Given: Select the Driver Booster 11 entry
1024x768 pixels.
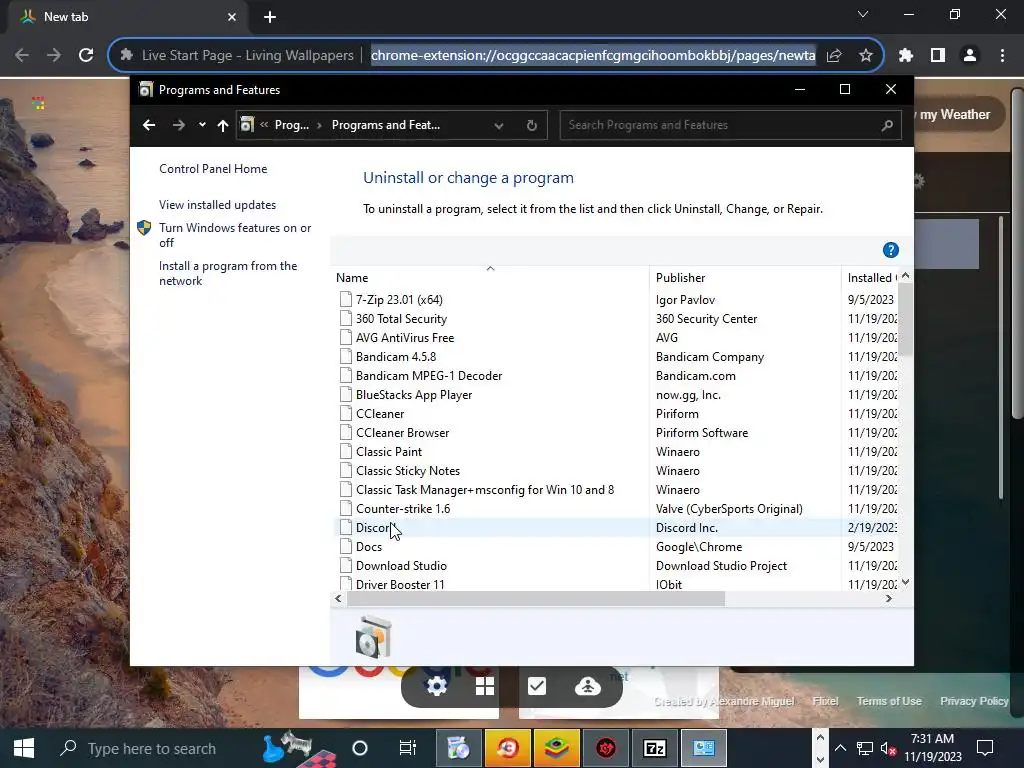Looking at the screenshot, I should point(400,584).
